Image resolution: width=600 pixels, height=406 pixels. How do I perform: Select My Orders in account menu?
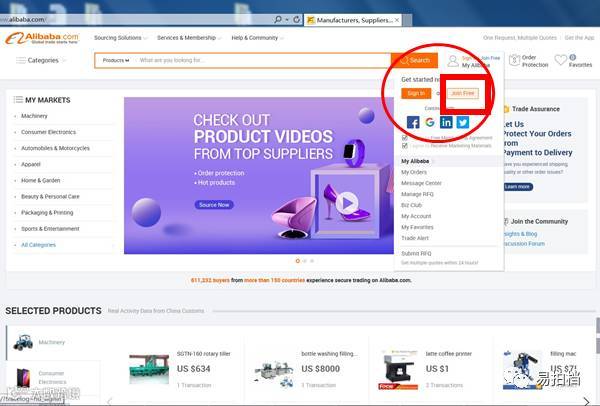pyautogui.click(x=414, y=172)
